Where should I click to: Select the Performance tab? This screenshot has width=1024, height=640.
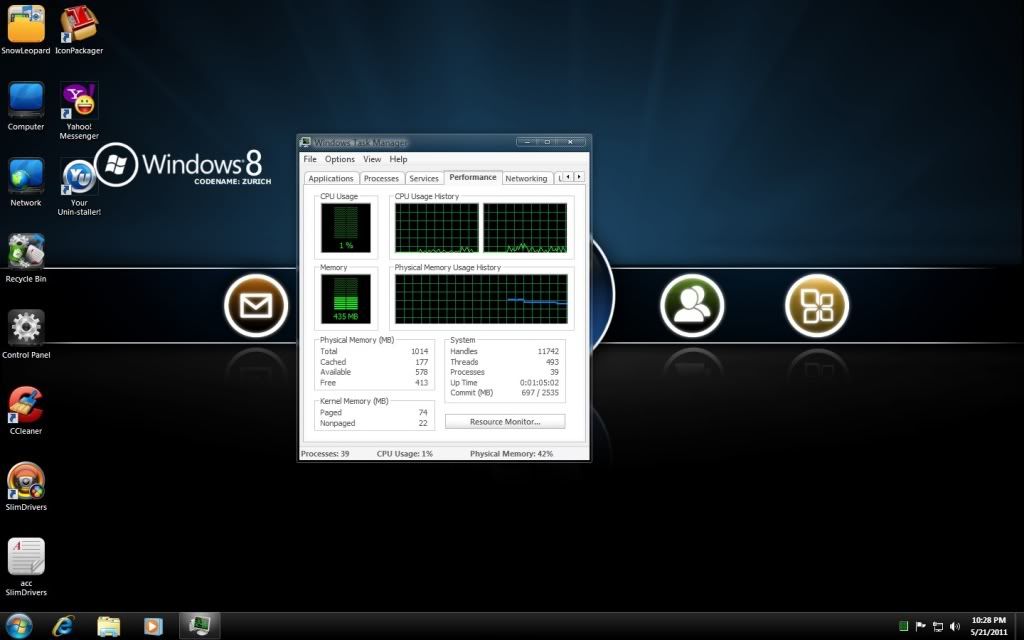pos(472,177)
